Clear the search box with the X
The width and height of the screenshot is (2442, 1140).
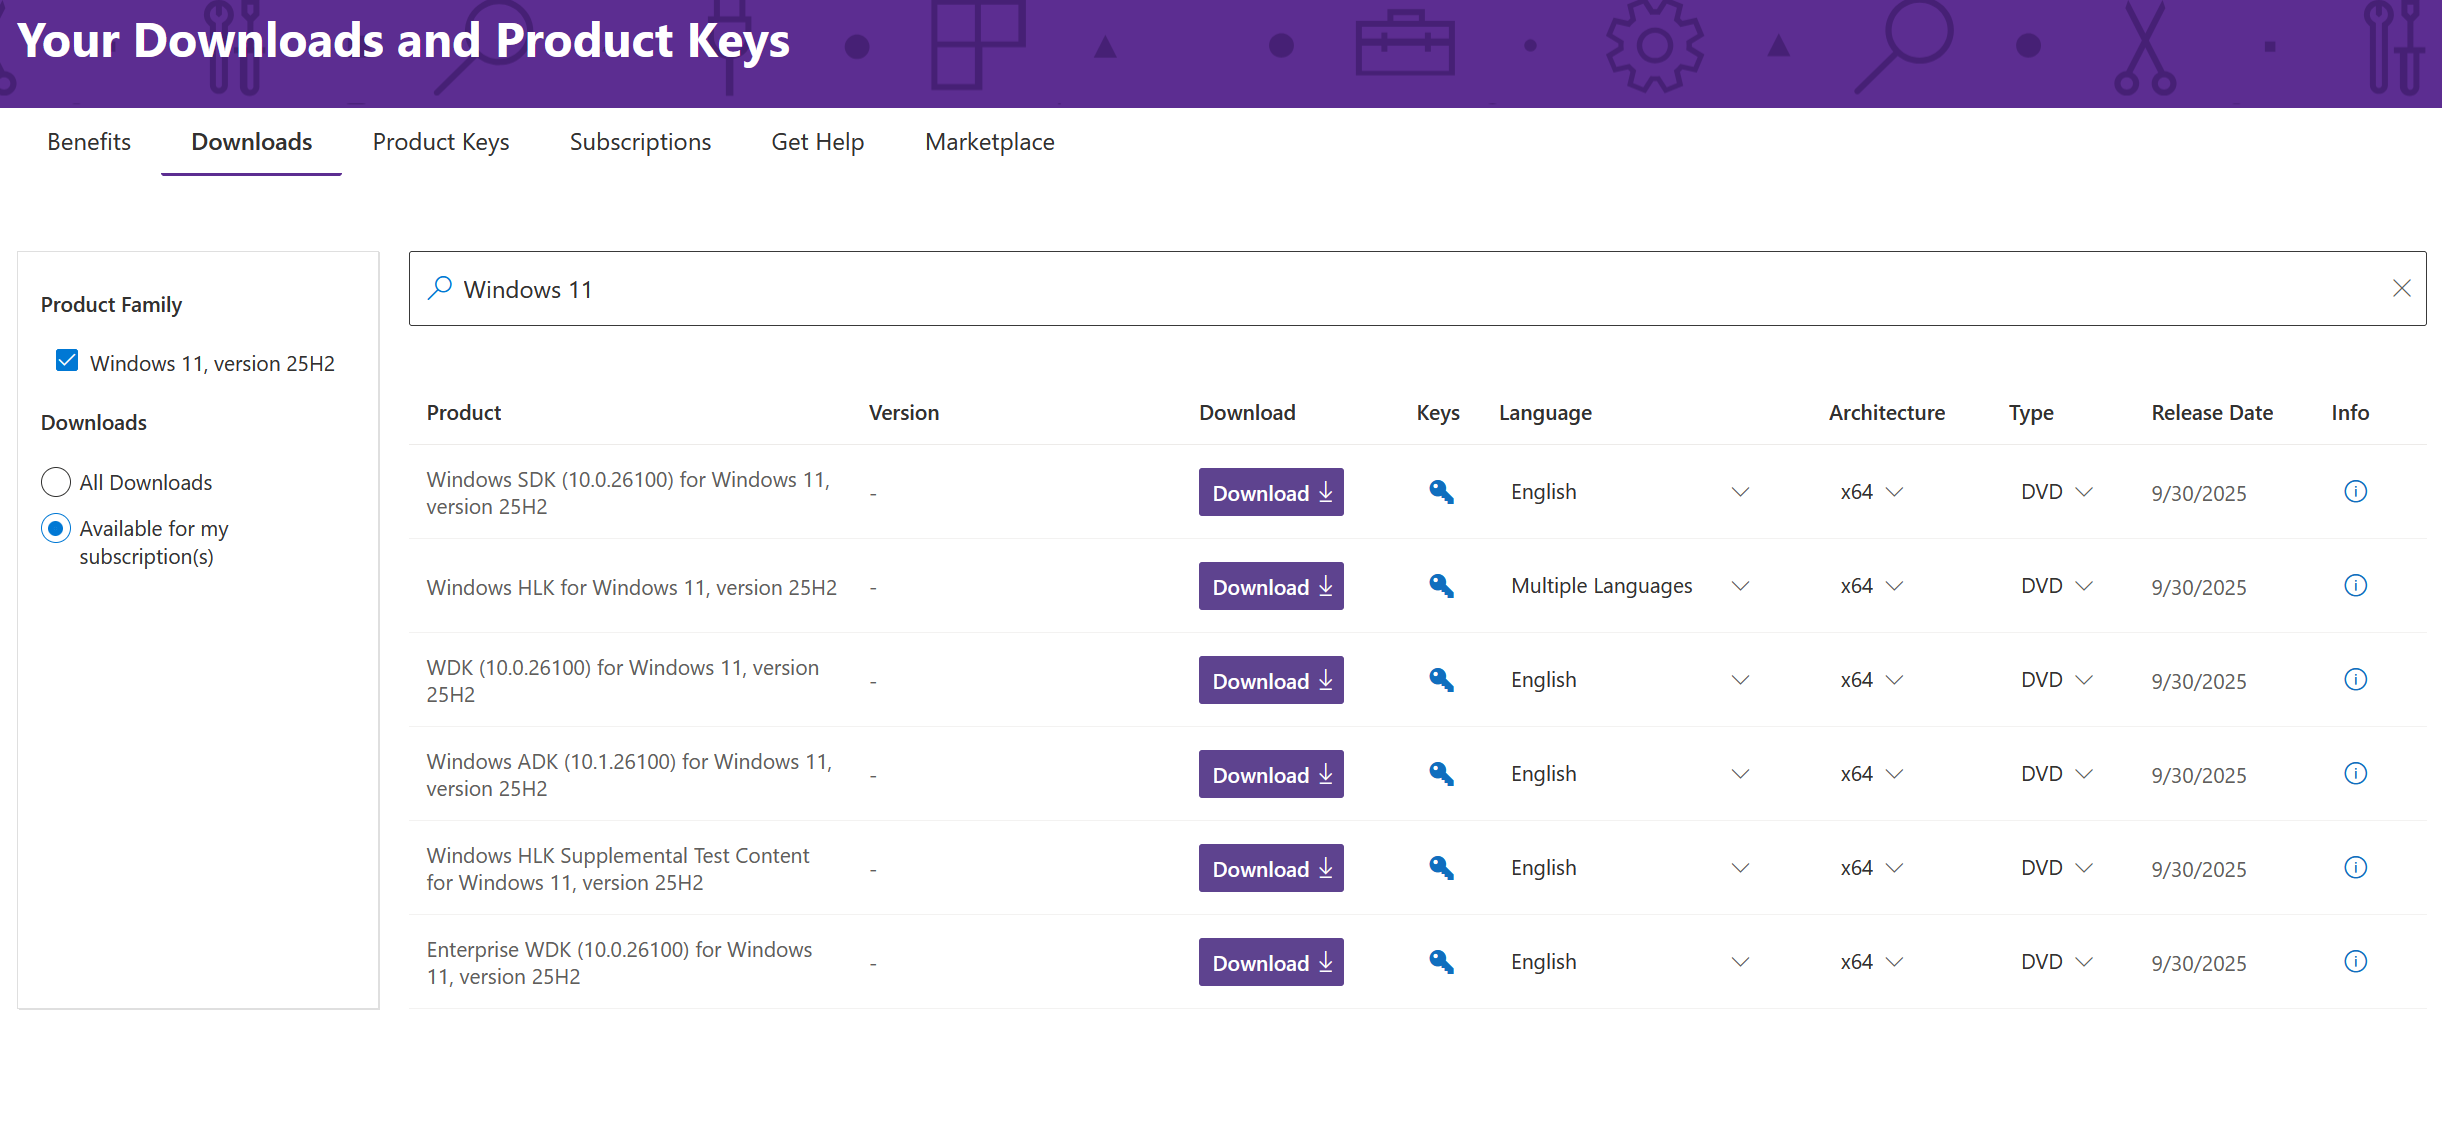tap(2401, 288)
